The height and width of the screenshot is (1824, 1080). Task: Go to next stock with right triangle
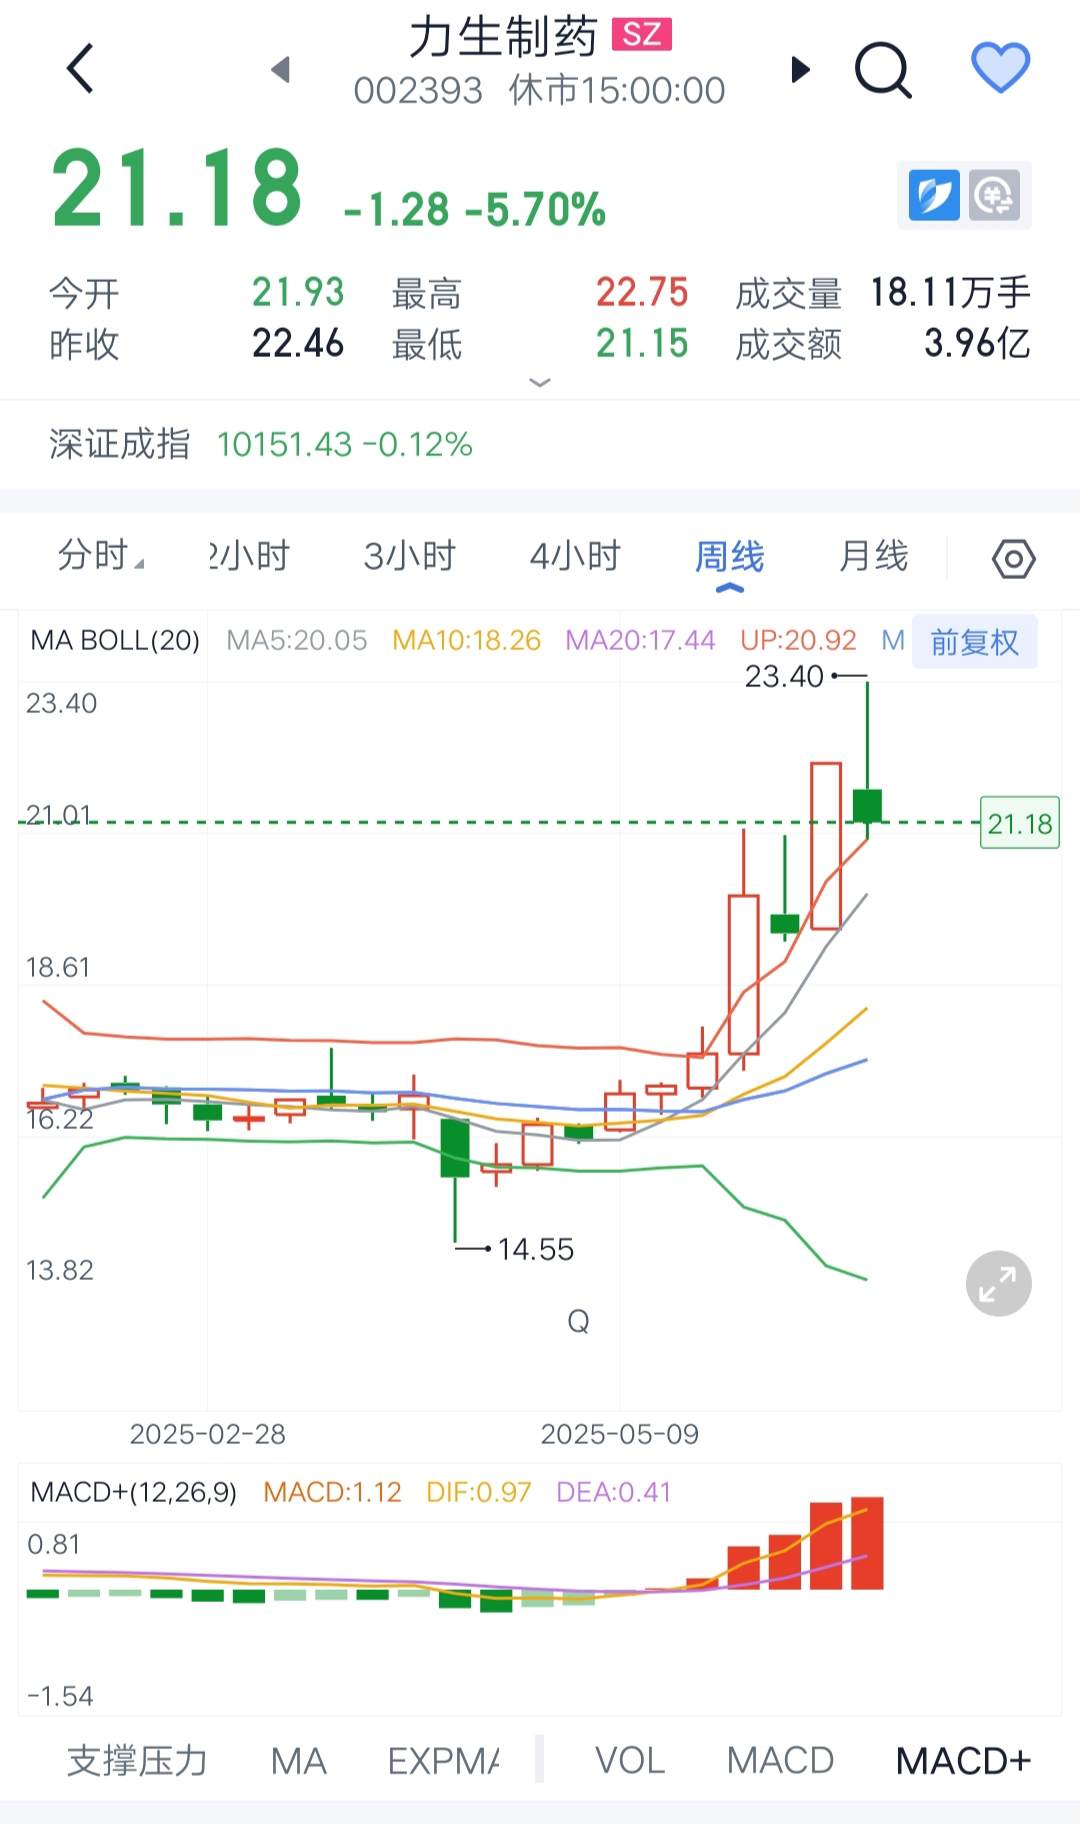pos(800,69)
